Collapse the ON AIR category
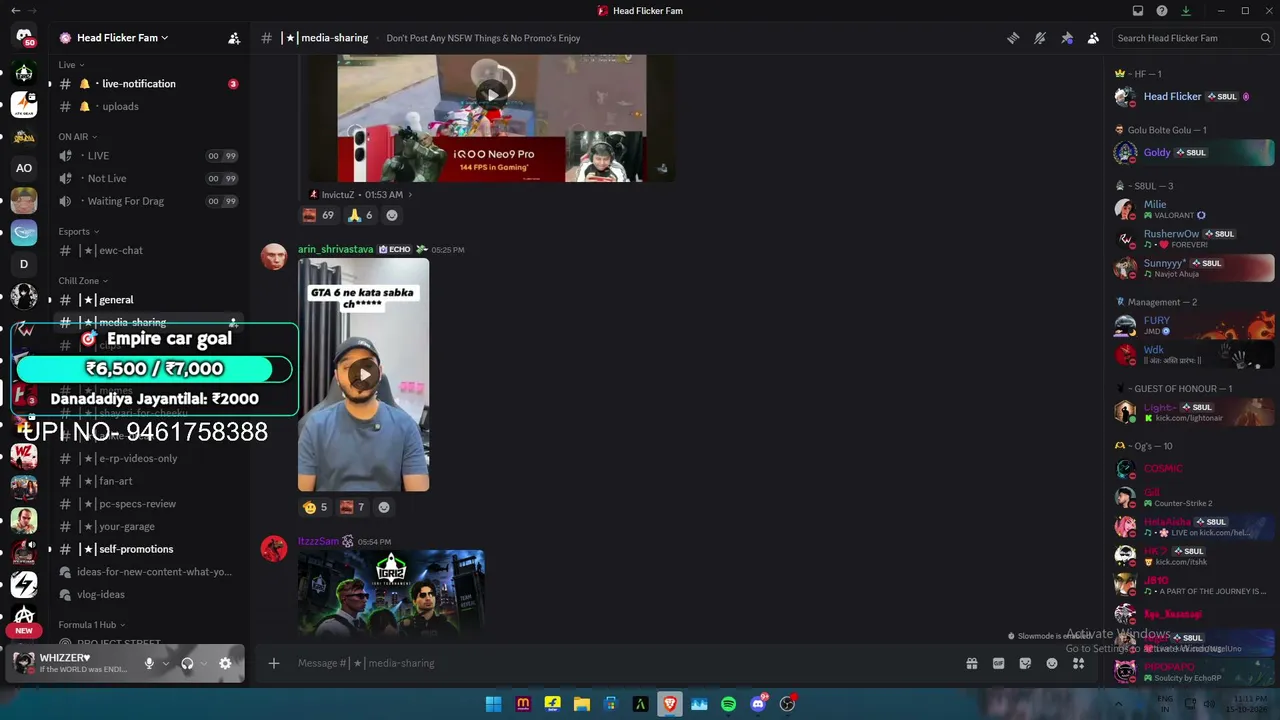This screenshot has width=1280, height=720. [x=77, y=137]
